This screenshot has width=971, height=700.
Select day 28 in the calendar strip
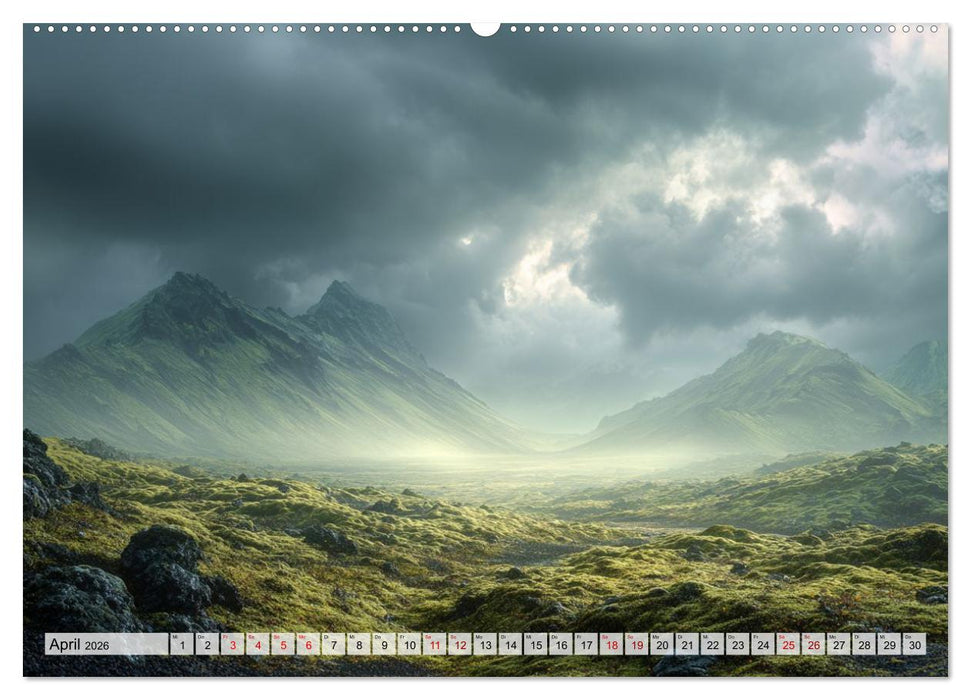864,645
